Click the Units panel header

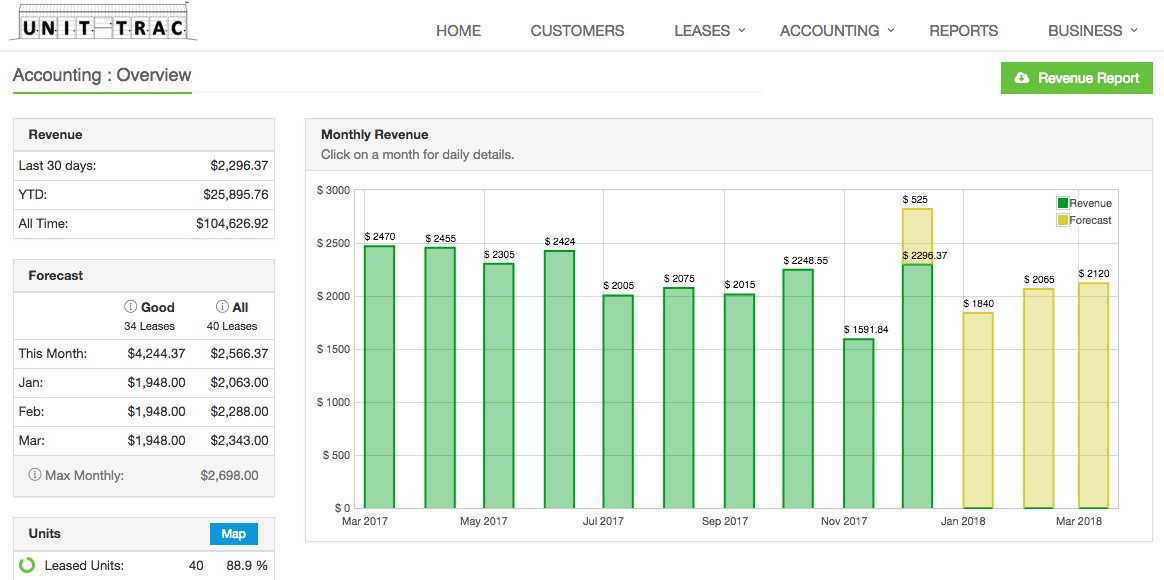144,534
